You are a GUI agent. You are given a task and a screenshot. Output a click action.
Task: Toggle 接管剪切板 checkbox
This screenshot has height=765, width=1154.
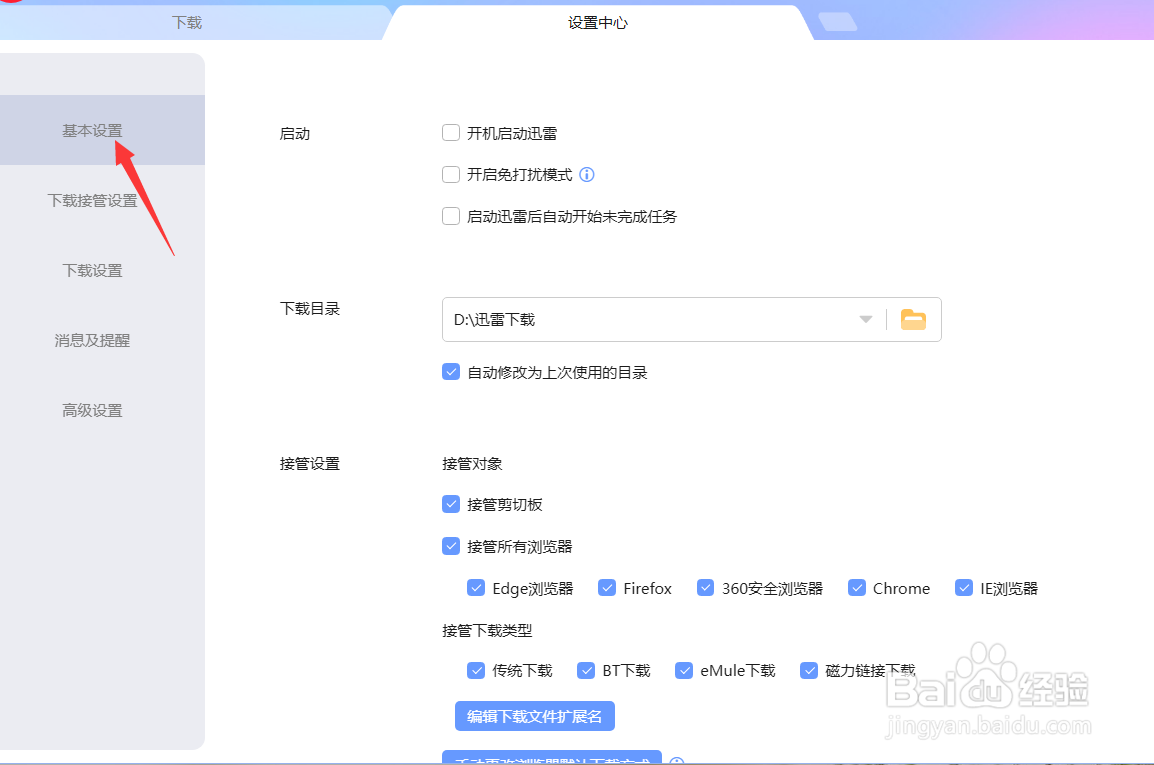(450, 504)
